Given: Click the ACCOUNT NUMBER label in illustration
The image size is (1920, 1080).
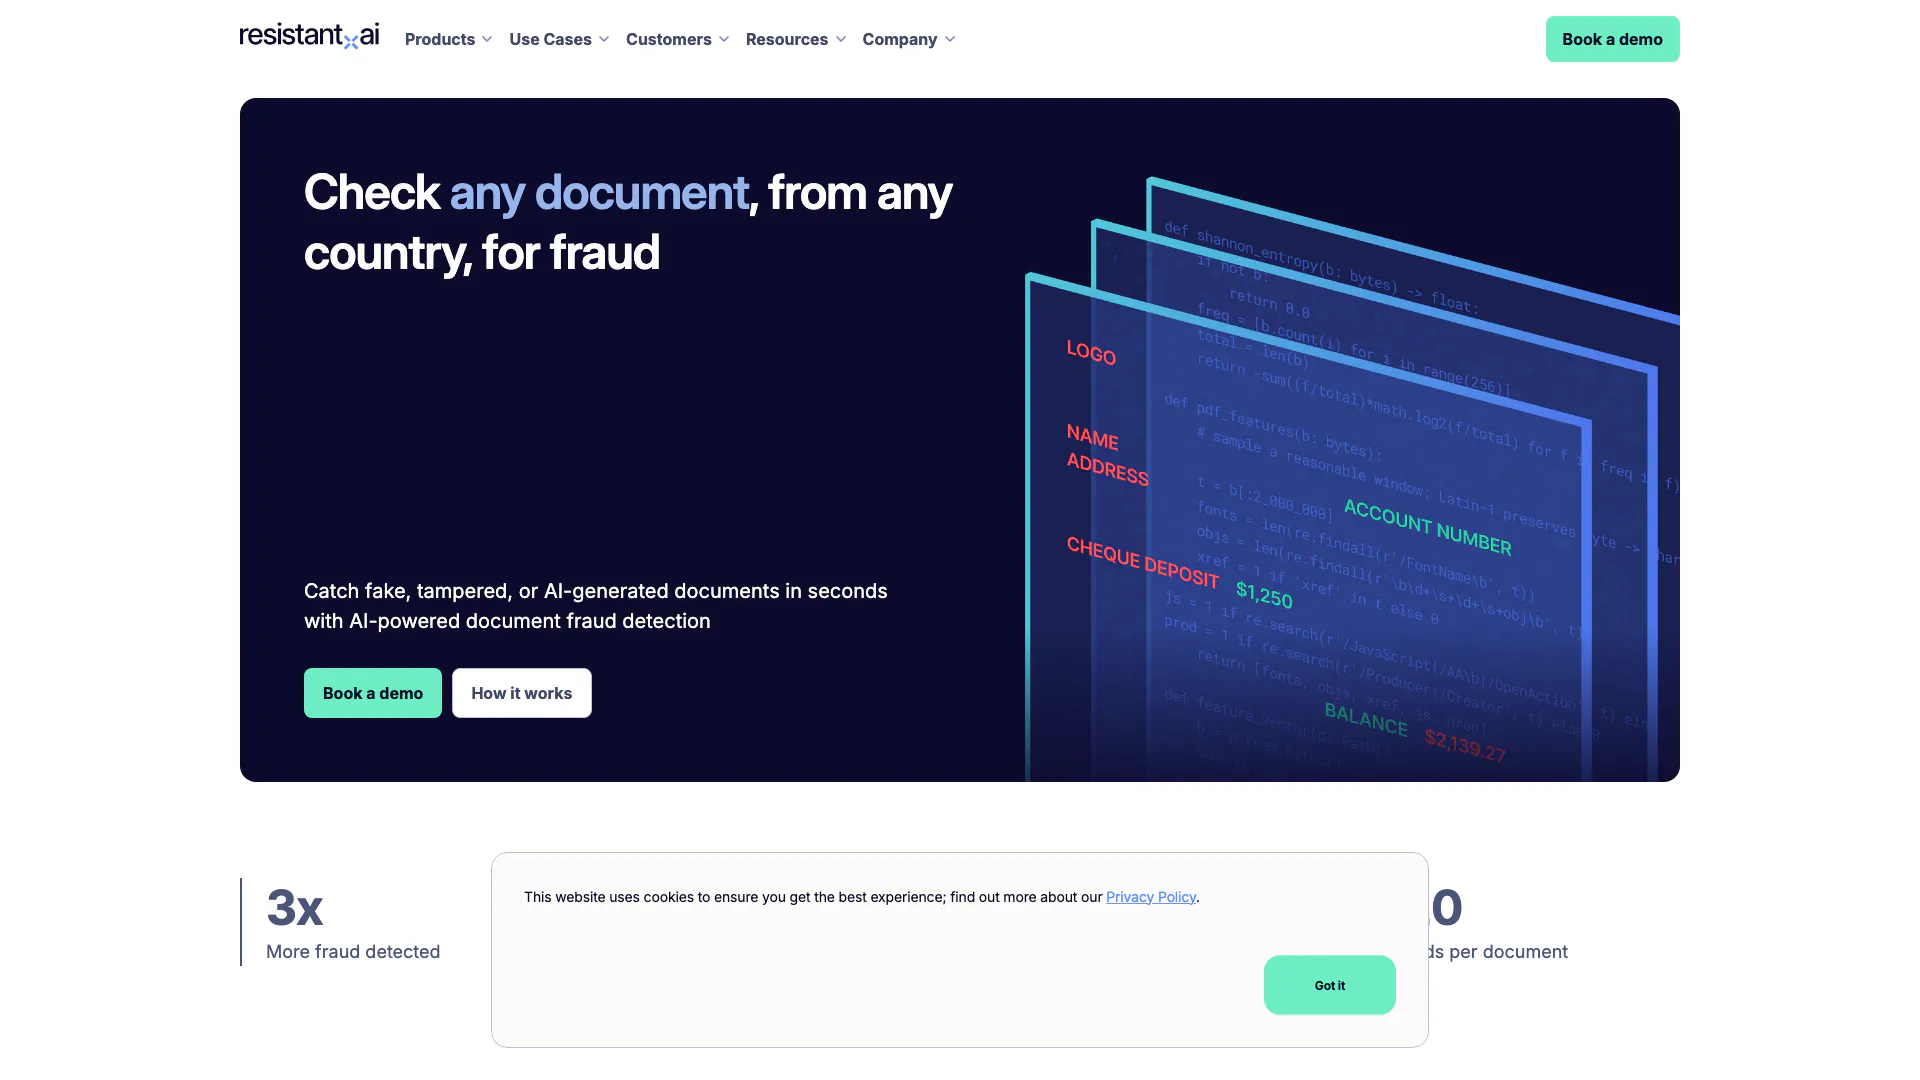Looking at the screenshot, I should pos(1427,527).
